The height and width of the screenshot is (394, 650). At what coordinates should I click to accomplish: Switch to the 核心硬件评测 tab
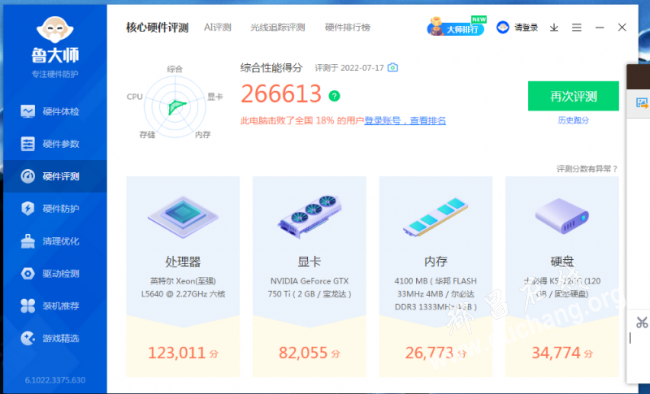157,27
